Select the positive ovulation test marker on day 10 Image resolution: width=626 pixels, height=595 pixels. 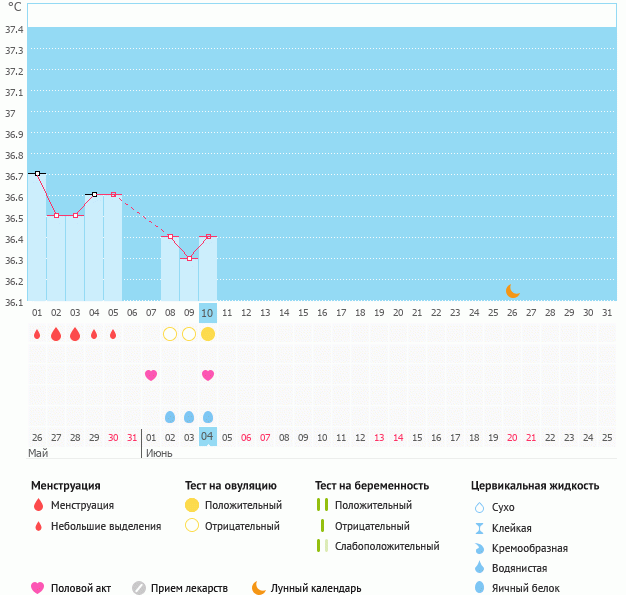point(208,334)
